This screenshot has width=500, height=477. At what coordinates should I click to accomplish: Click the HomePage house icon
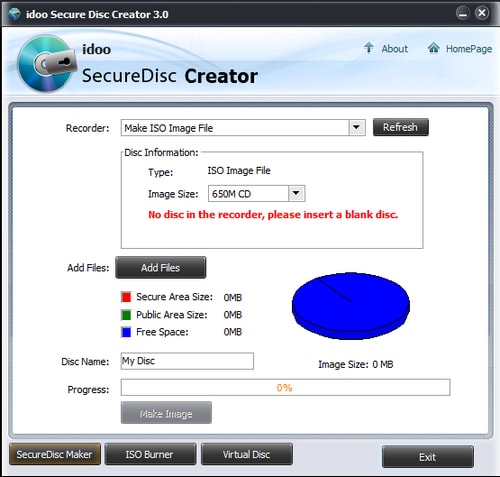pyautogui.click(x=433, y=48)
